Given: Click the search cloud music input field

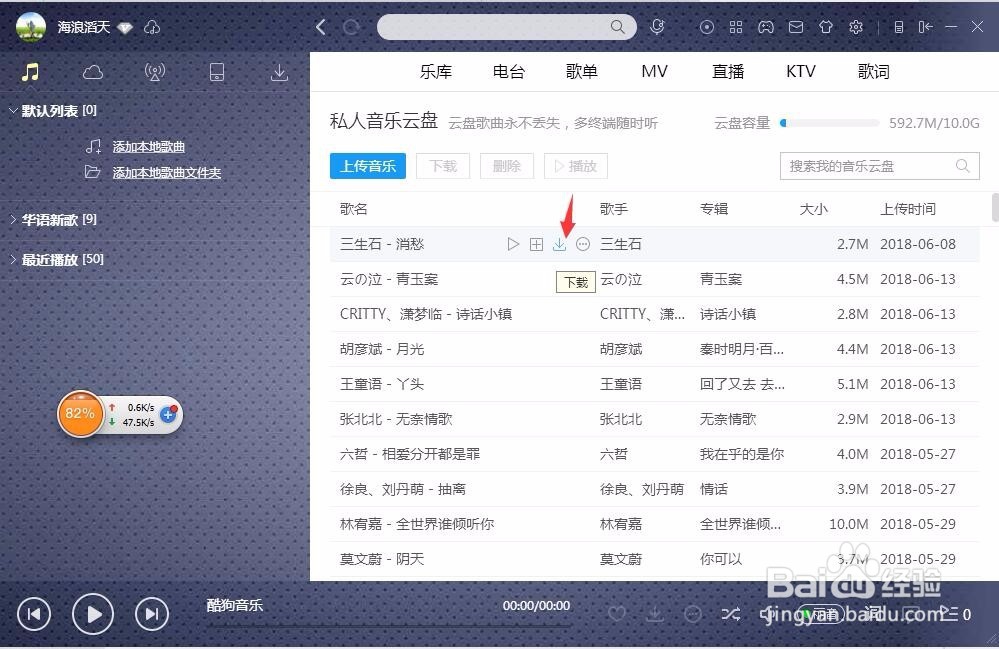Looking at the screenshot, I should pos(868,166).
